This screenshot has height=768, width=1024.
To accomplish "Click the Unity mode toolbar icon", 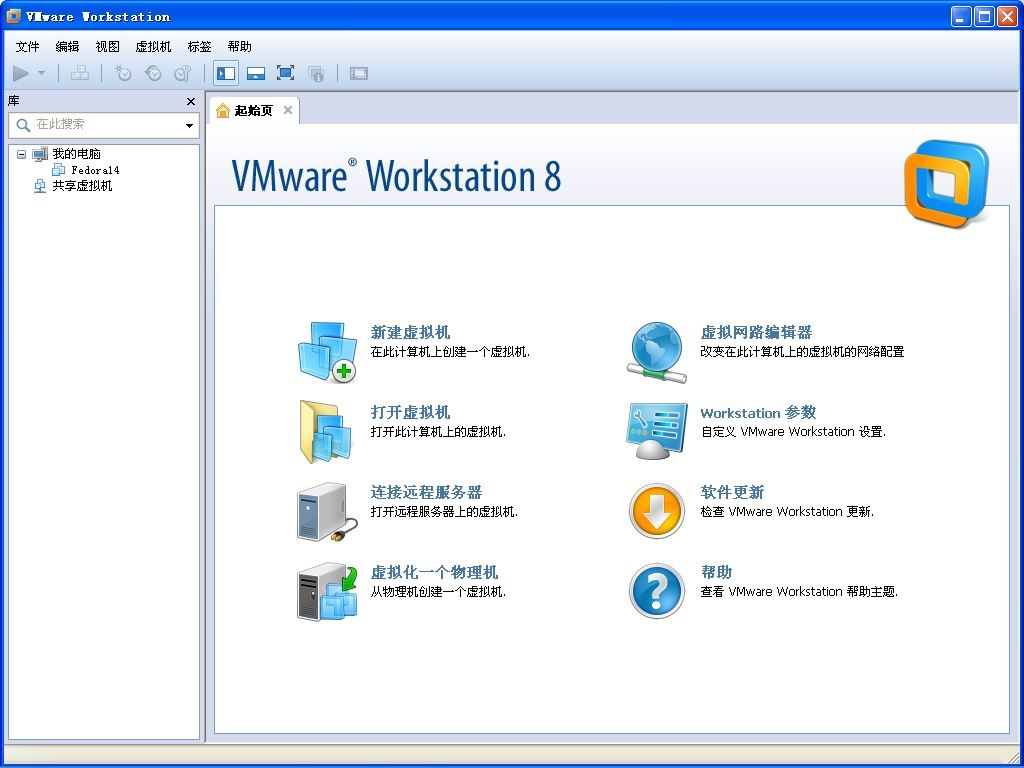I will [x=316, y=73].
